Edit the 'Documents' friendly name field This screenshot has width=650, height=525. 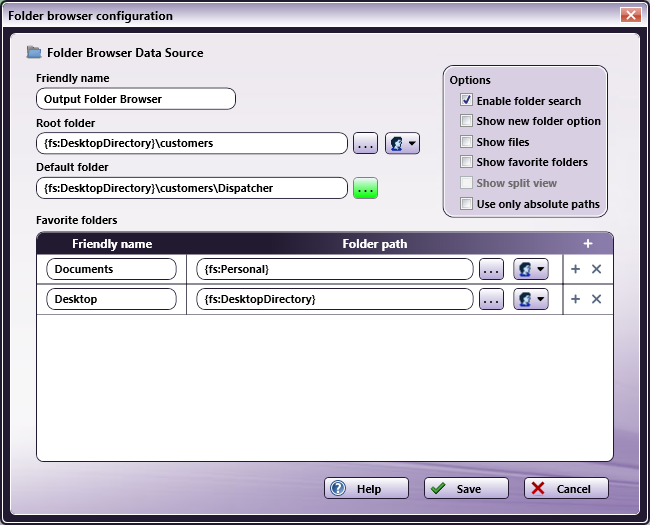(112, 269)
